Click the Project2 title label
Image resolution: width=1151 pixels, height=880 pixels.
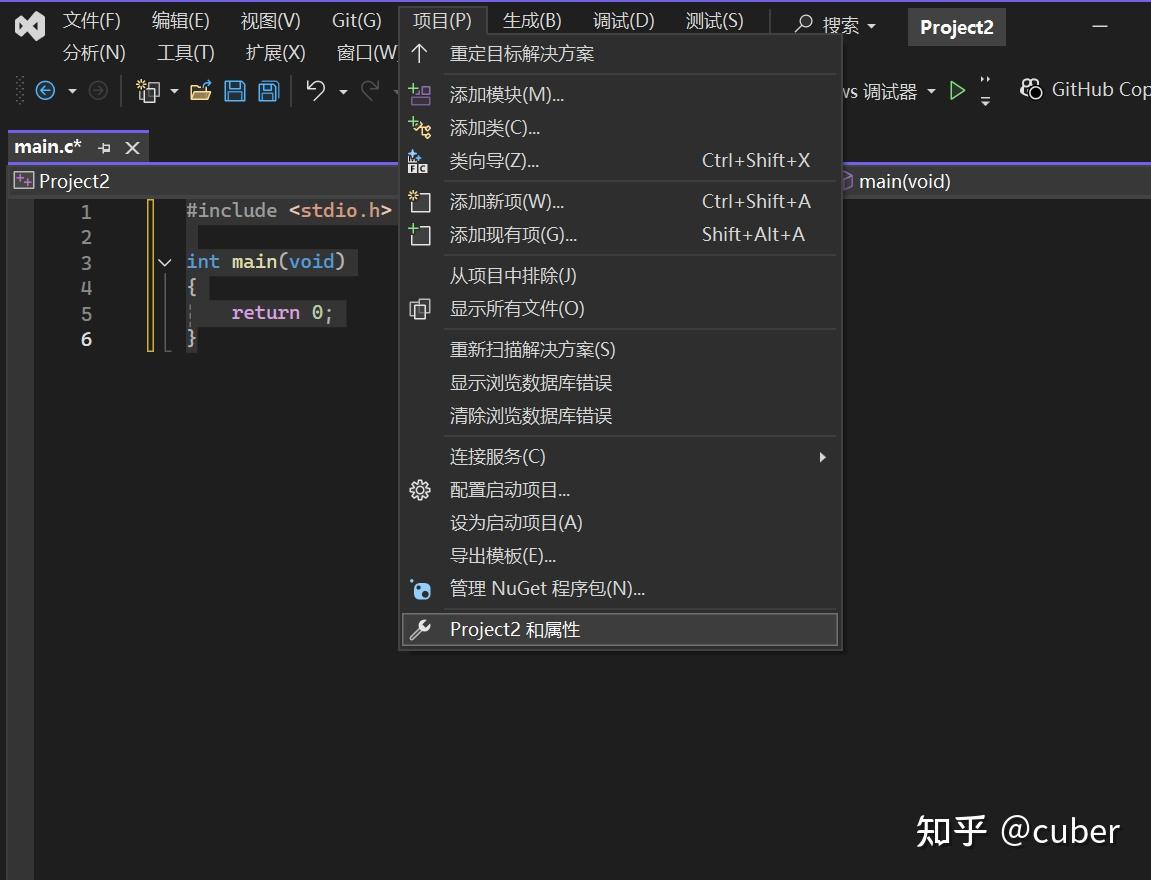(956, 27)
